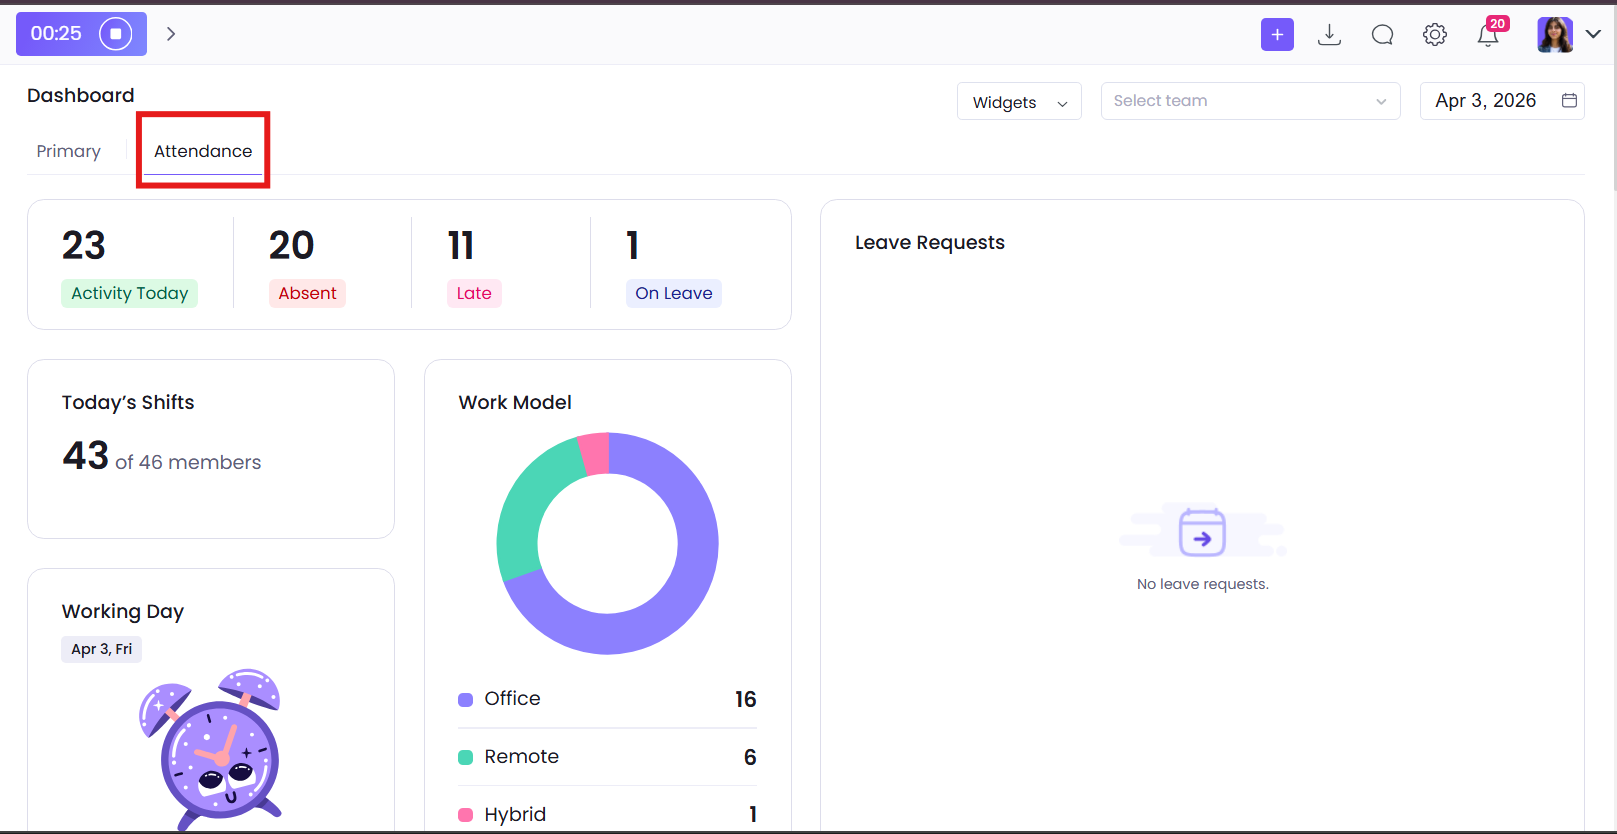
Task: Click the Absent status badge
Action: (307, 293)
